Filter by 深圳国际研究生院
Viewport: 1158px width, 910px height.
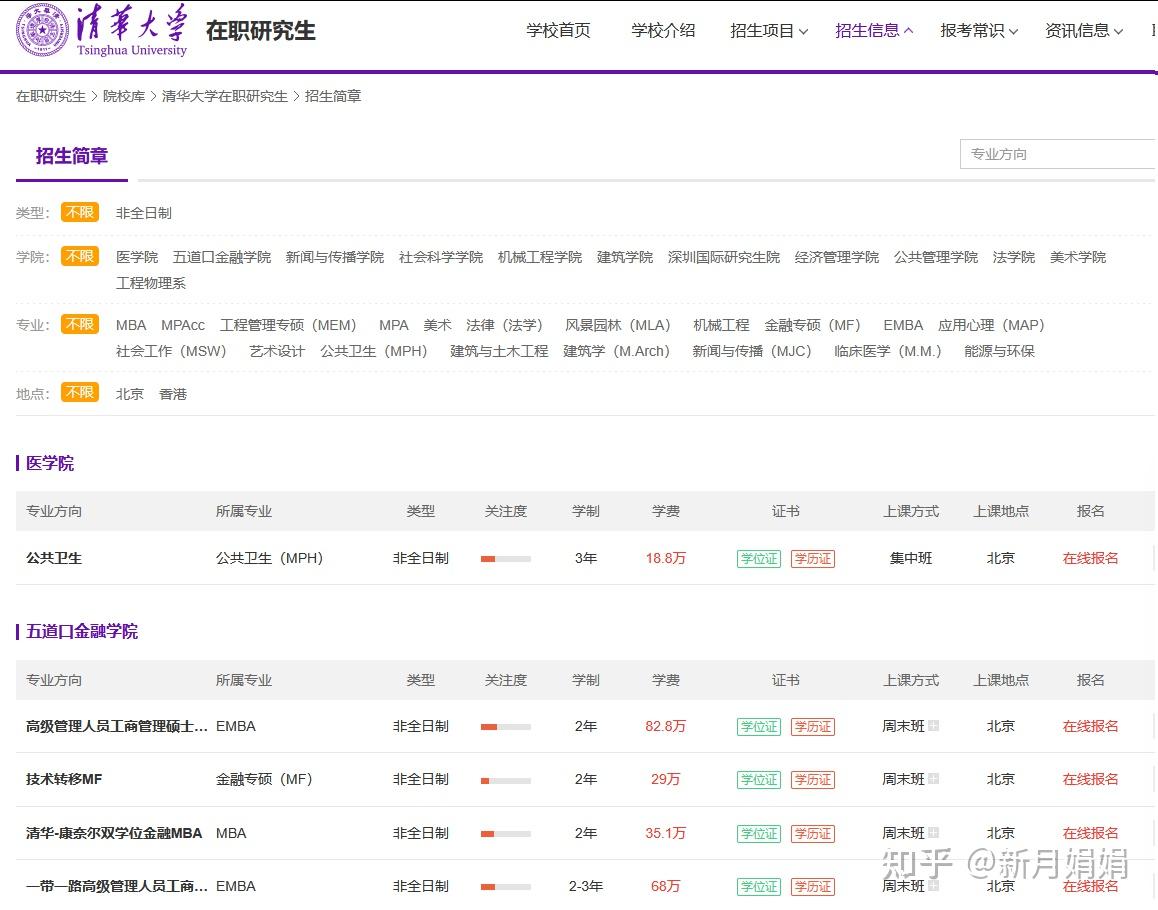coord(724,257)
